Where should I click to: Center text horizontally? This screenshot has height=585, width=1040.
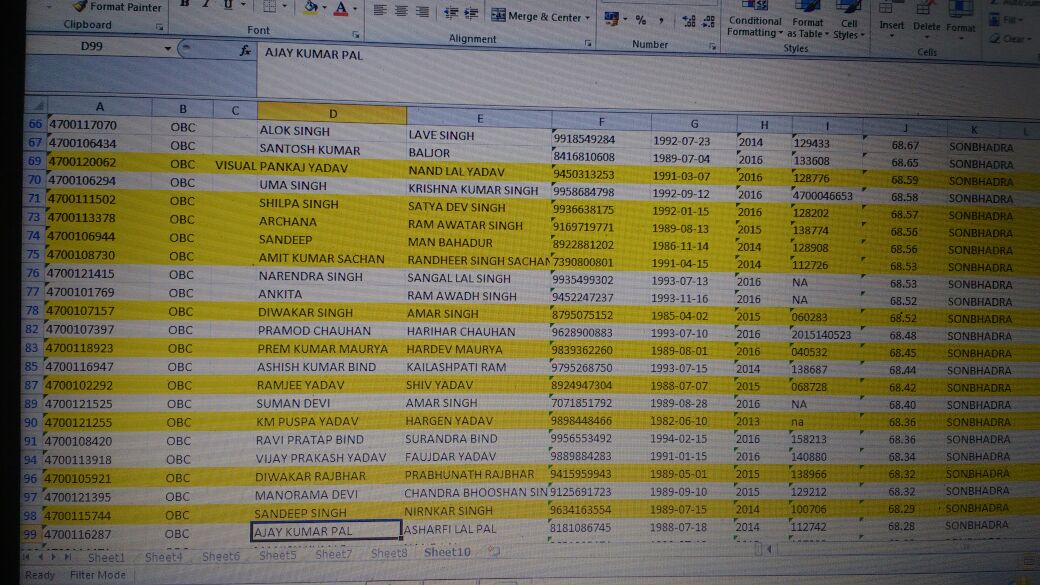(401, 11)
